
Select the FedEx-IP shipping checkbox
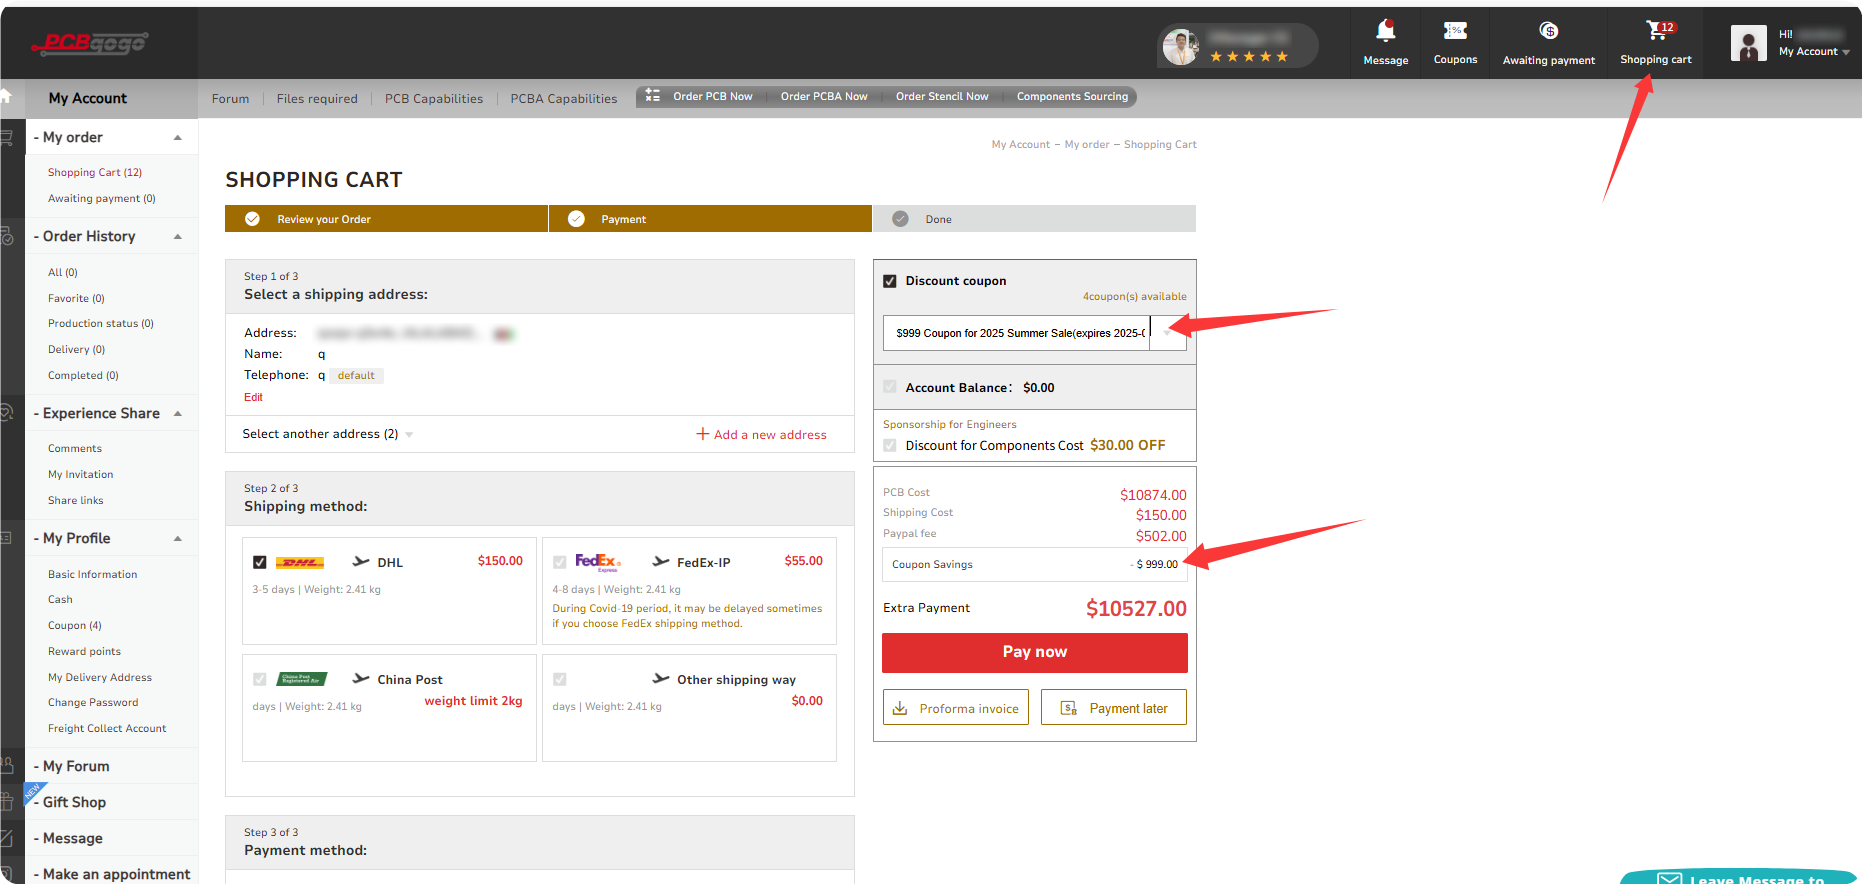[560, 562]
